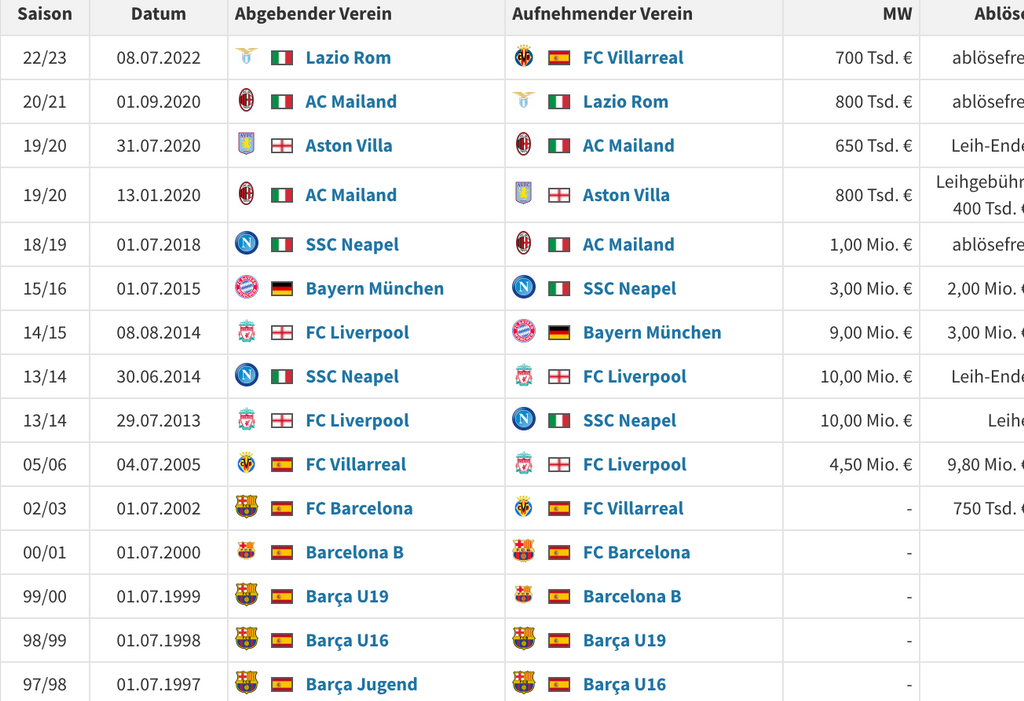Viewport: 1024px width, 701px height.
Task: Open the Barça U19 link in the 99/00 row
Action: [346, 596]
